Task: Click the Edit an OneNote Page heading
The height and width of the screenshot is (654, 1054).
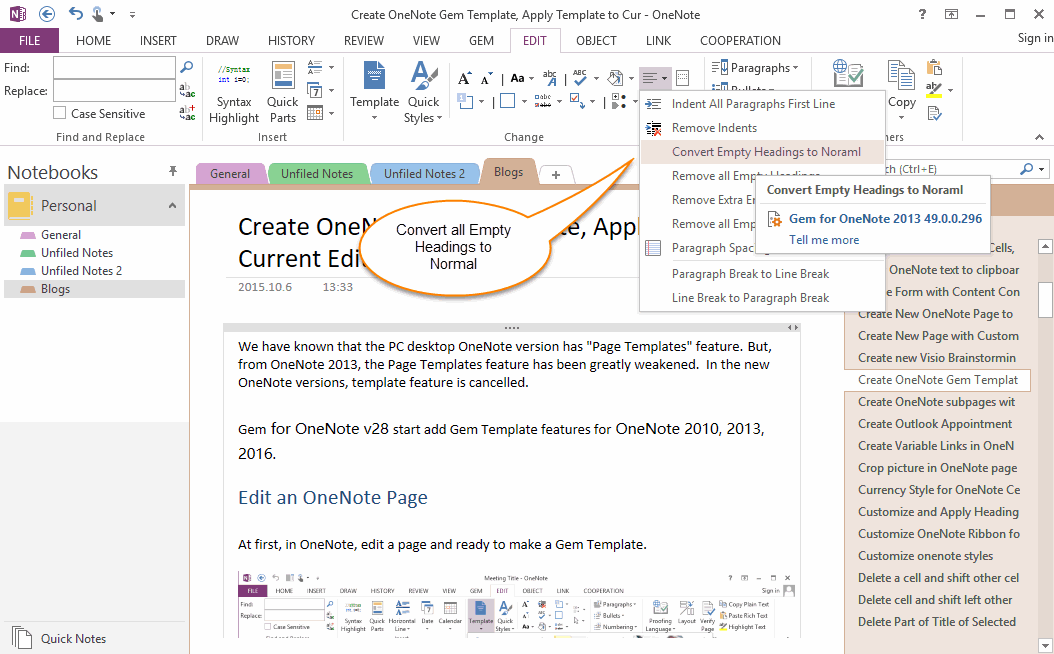Action: [333, 497]
